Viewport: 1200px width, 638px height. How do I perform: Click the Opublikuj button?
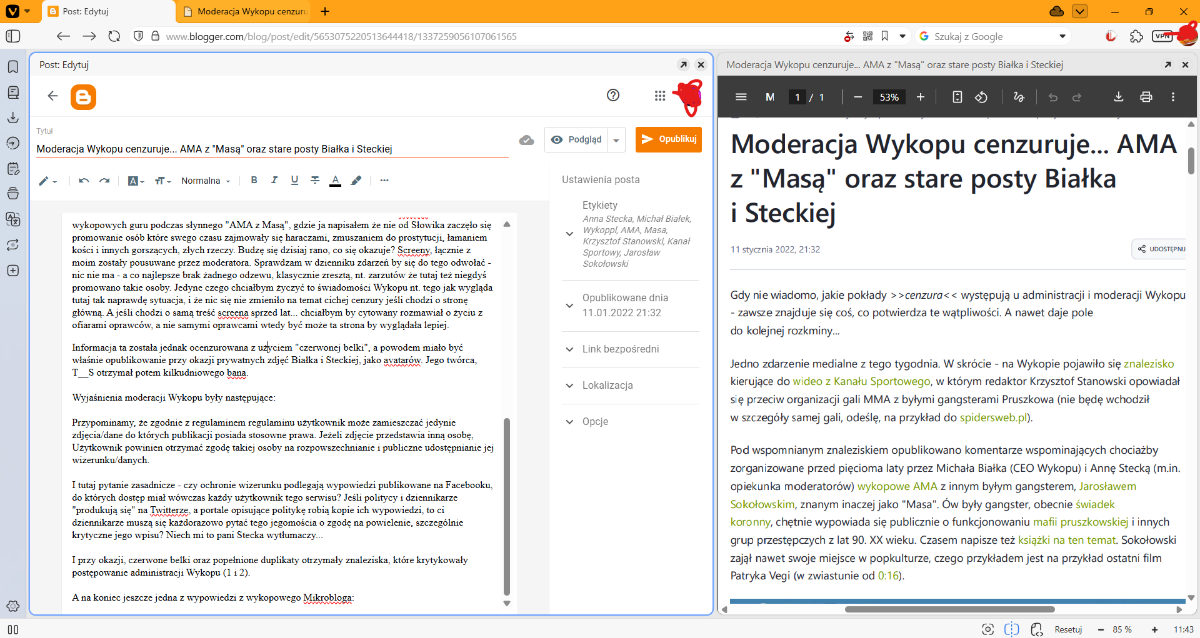coord(668,139)
